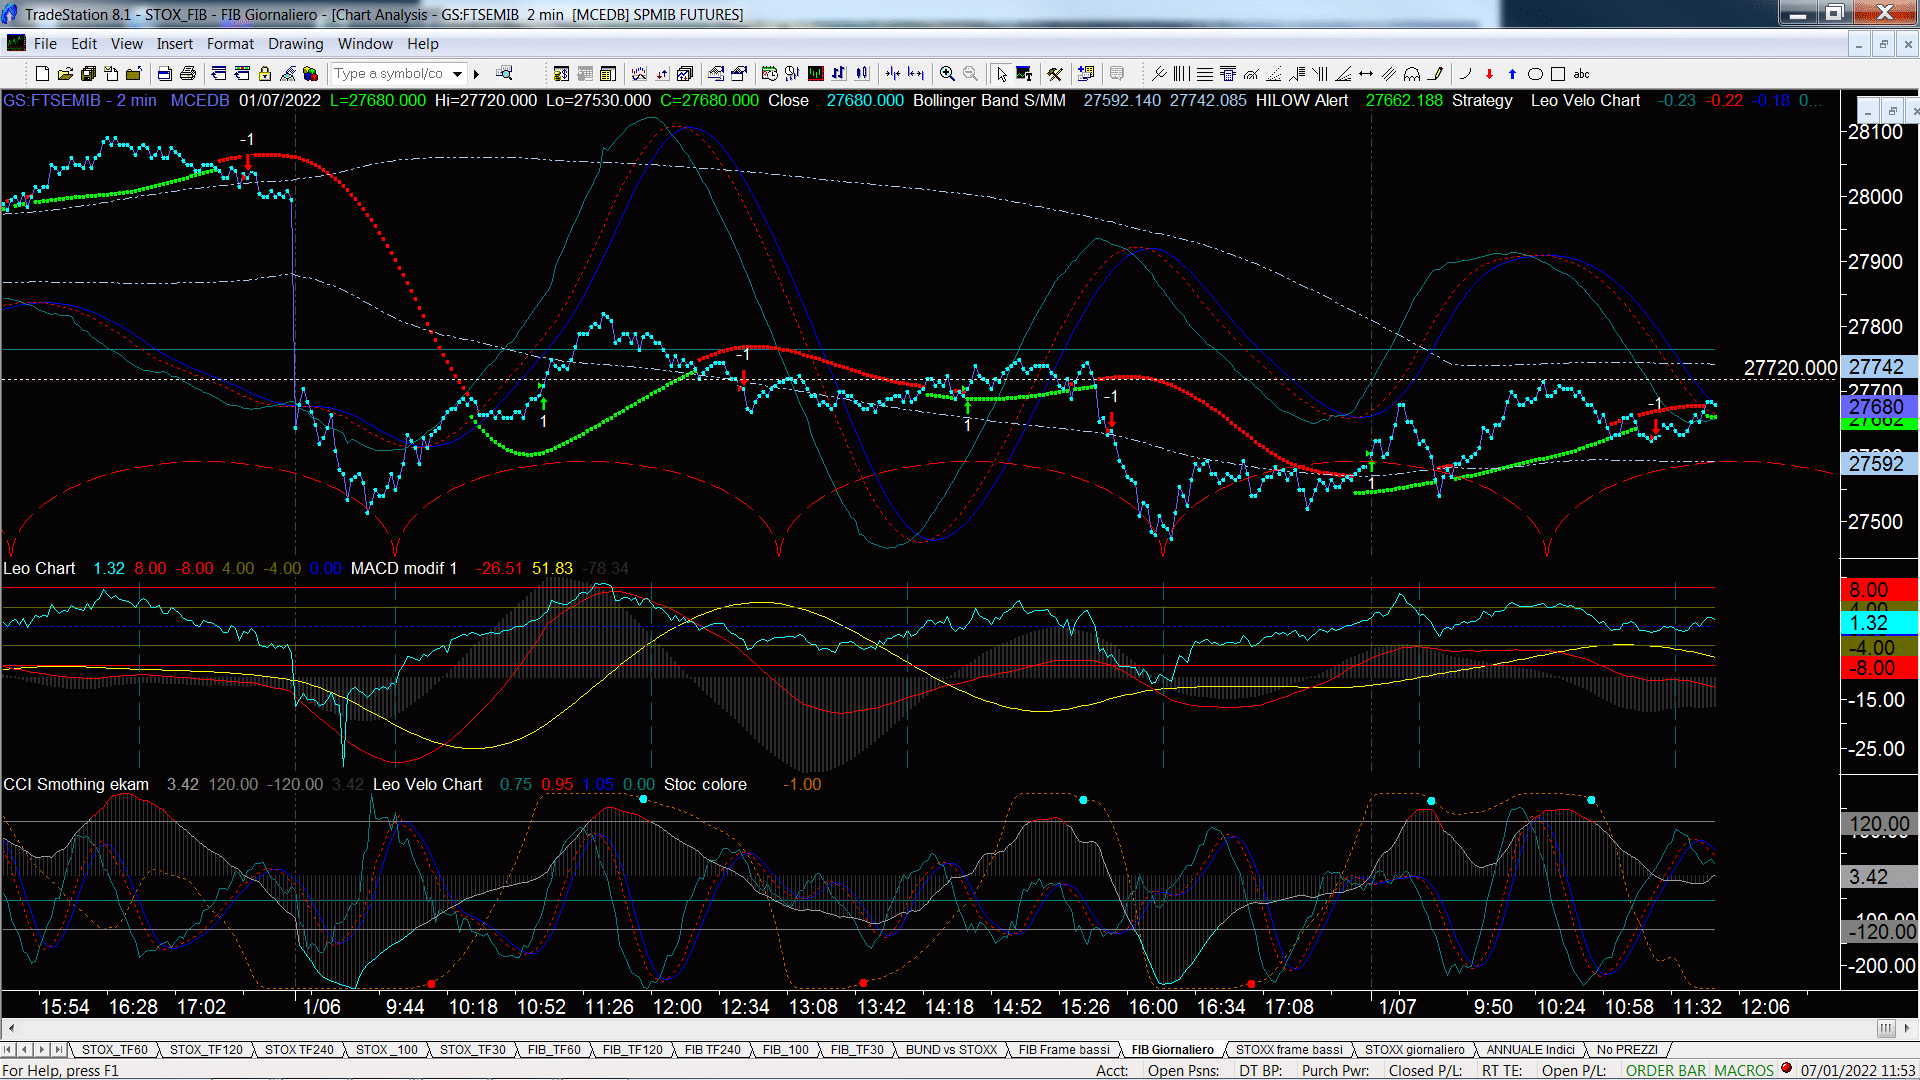The image size is (1920, 1080).
Task: Click the green bar chart type icon
Action: point(816,73)
